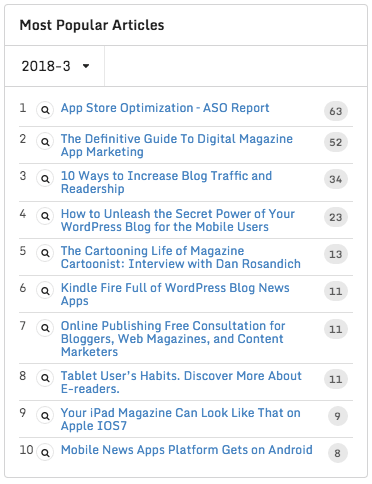Click the 11 badge on Online Publishing row
The height and width of the screenshot is (484, 372).
(x=336, y=329)
